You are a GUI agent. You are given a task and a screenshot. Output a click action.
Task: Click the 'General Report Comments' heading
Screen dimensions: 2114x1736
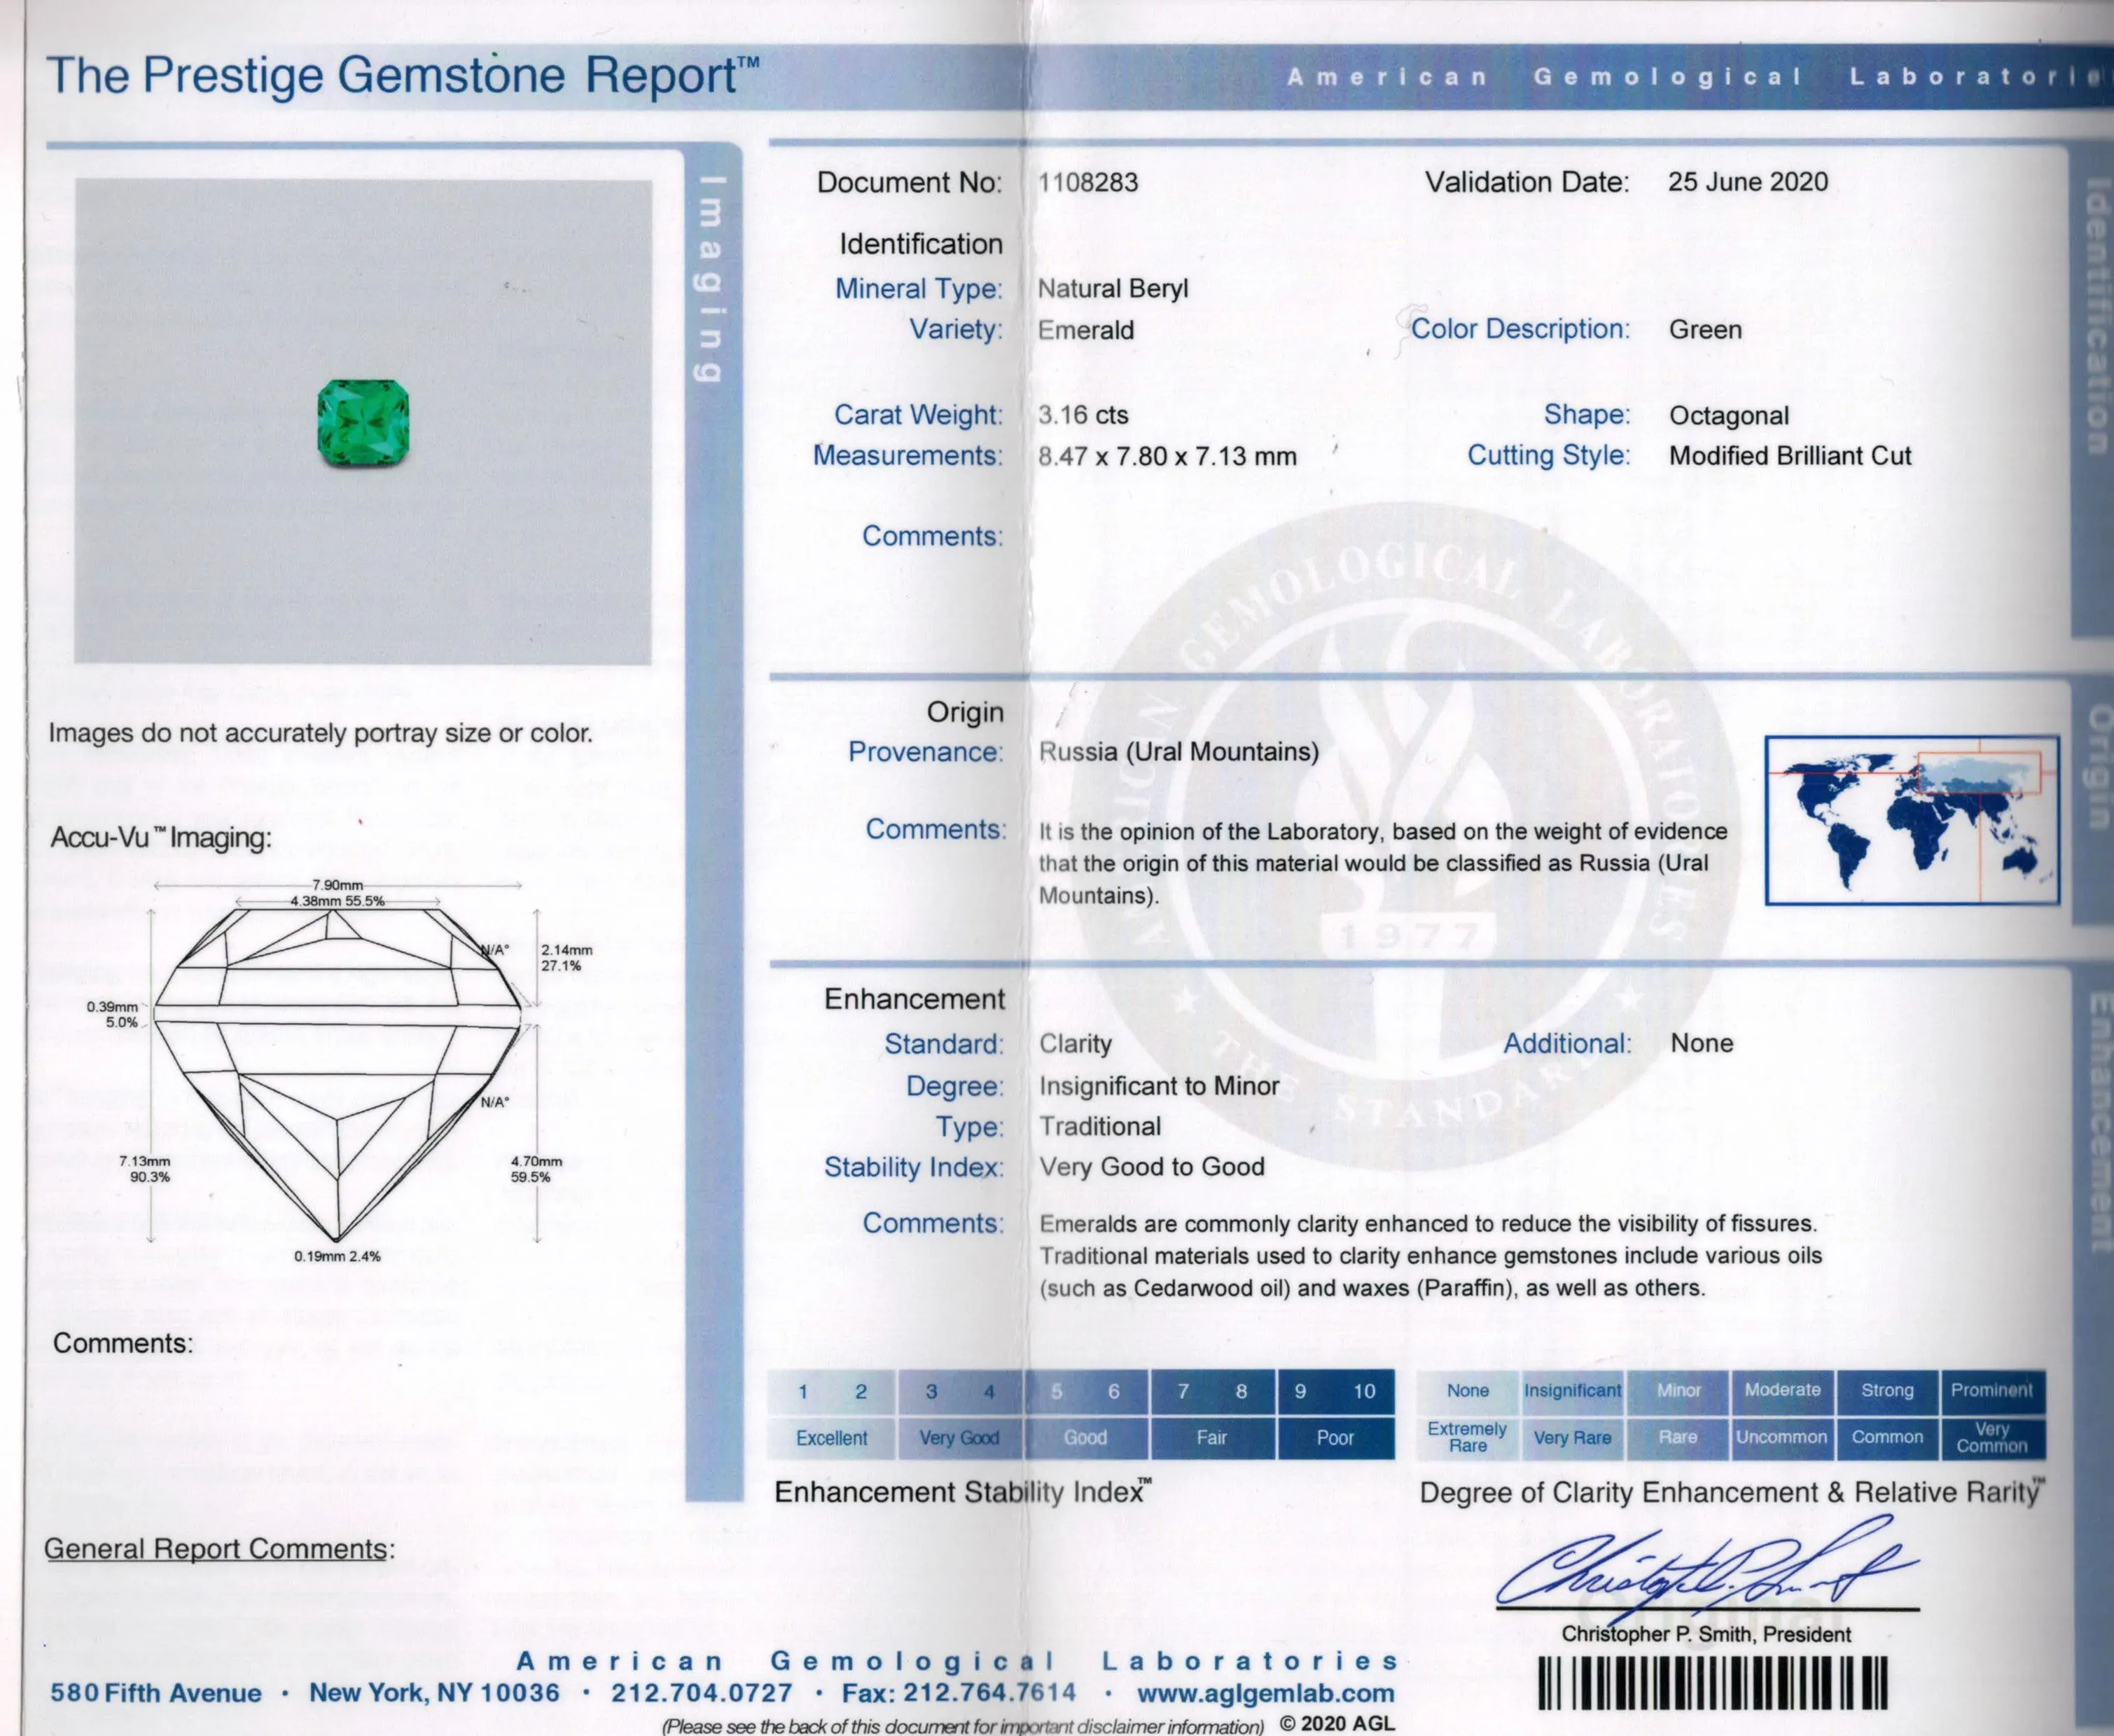click(219, 1549)
